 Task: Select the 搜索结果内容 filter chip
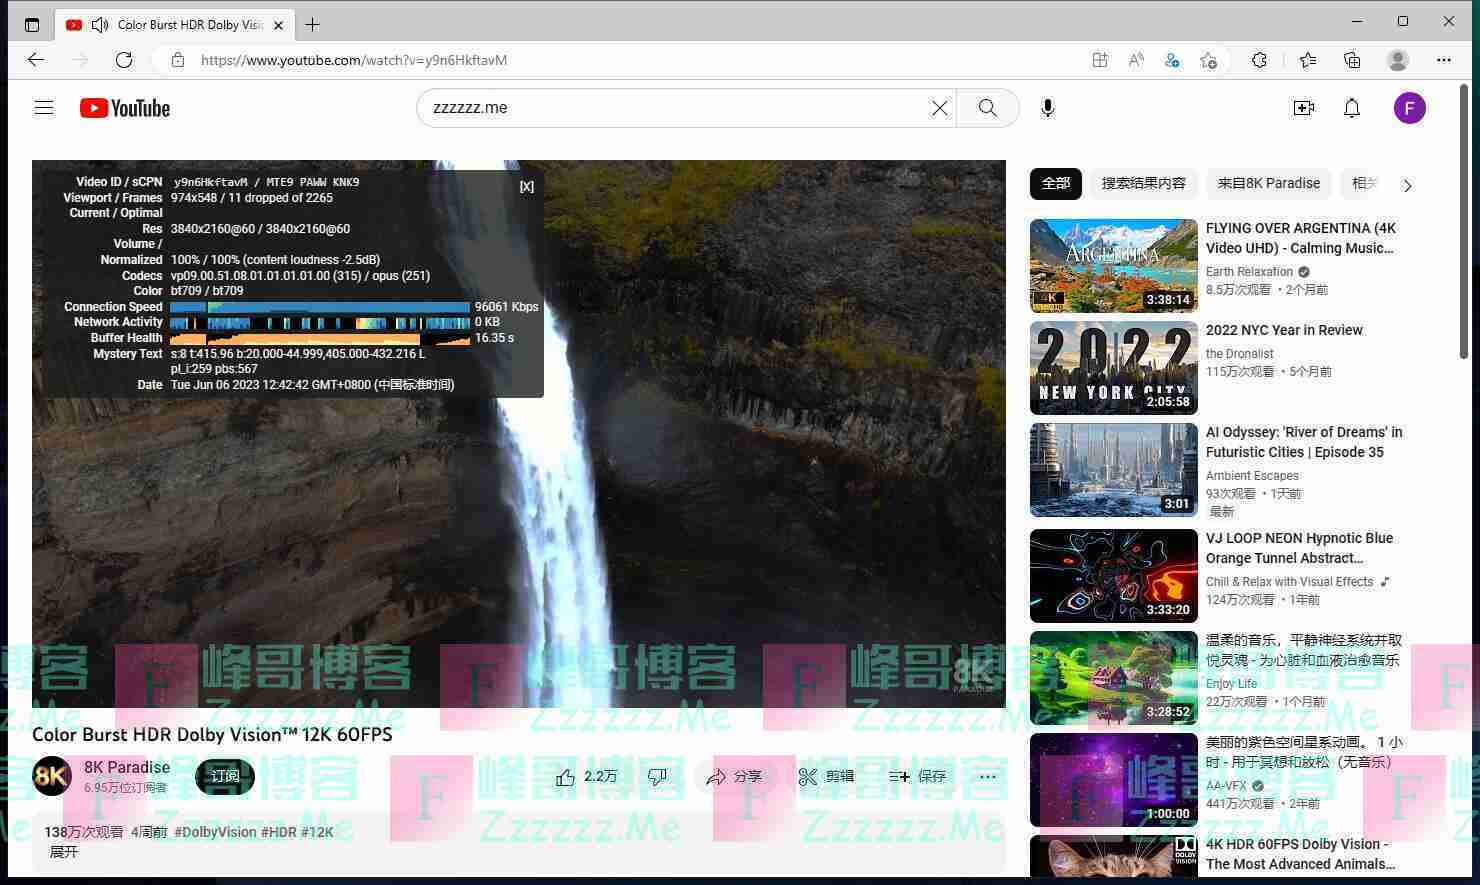1143,184
